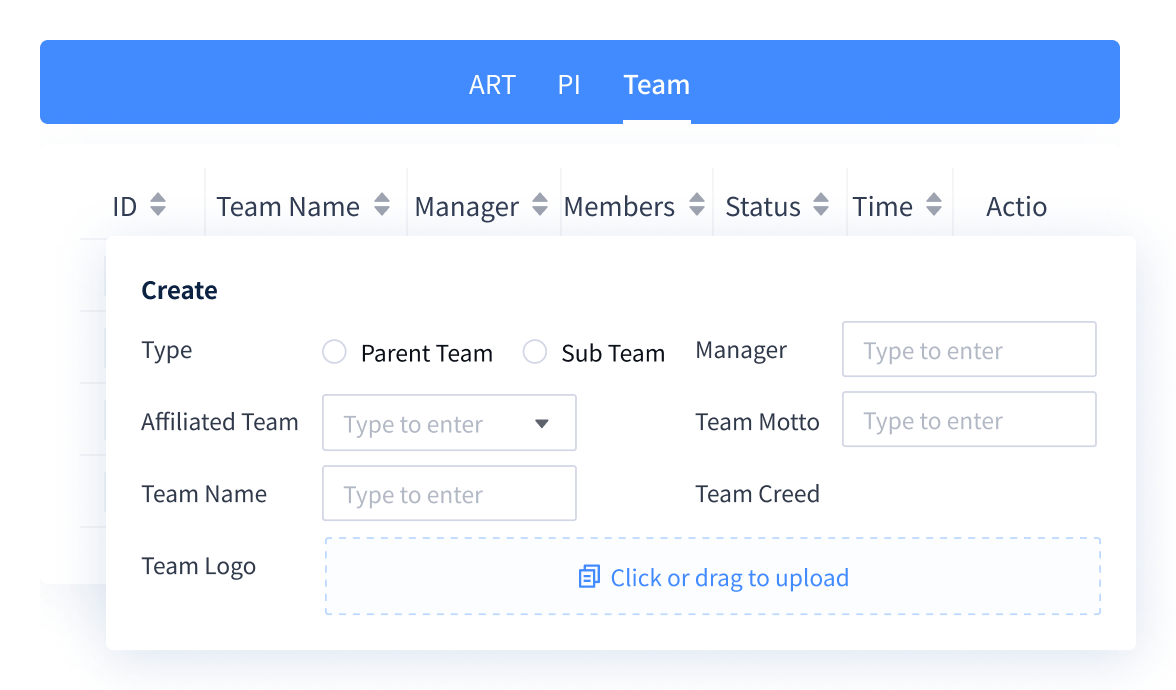Screen dimensions: 1176x690
Task: Open the PI tab
Action: (x=569, y=85)
